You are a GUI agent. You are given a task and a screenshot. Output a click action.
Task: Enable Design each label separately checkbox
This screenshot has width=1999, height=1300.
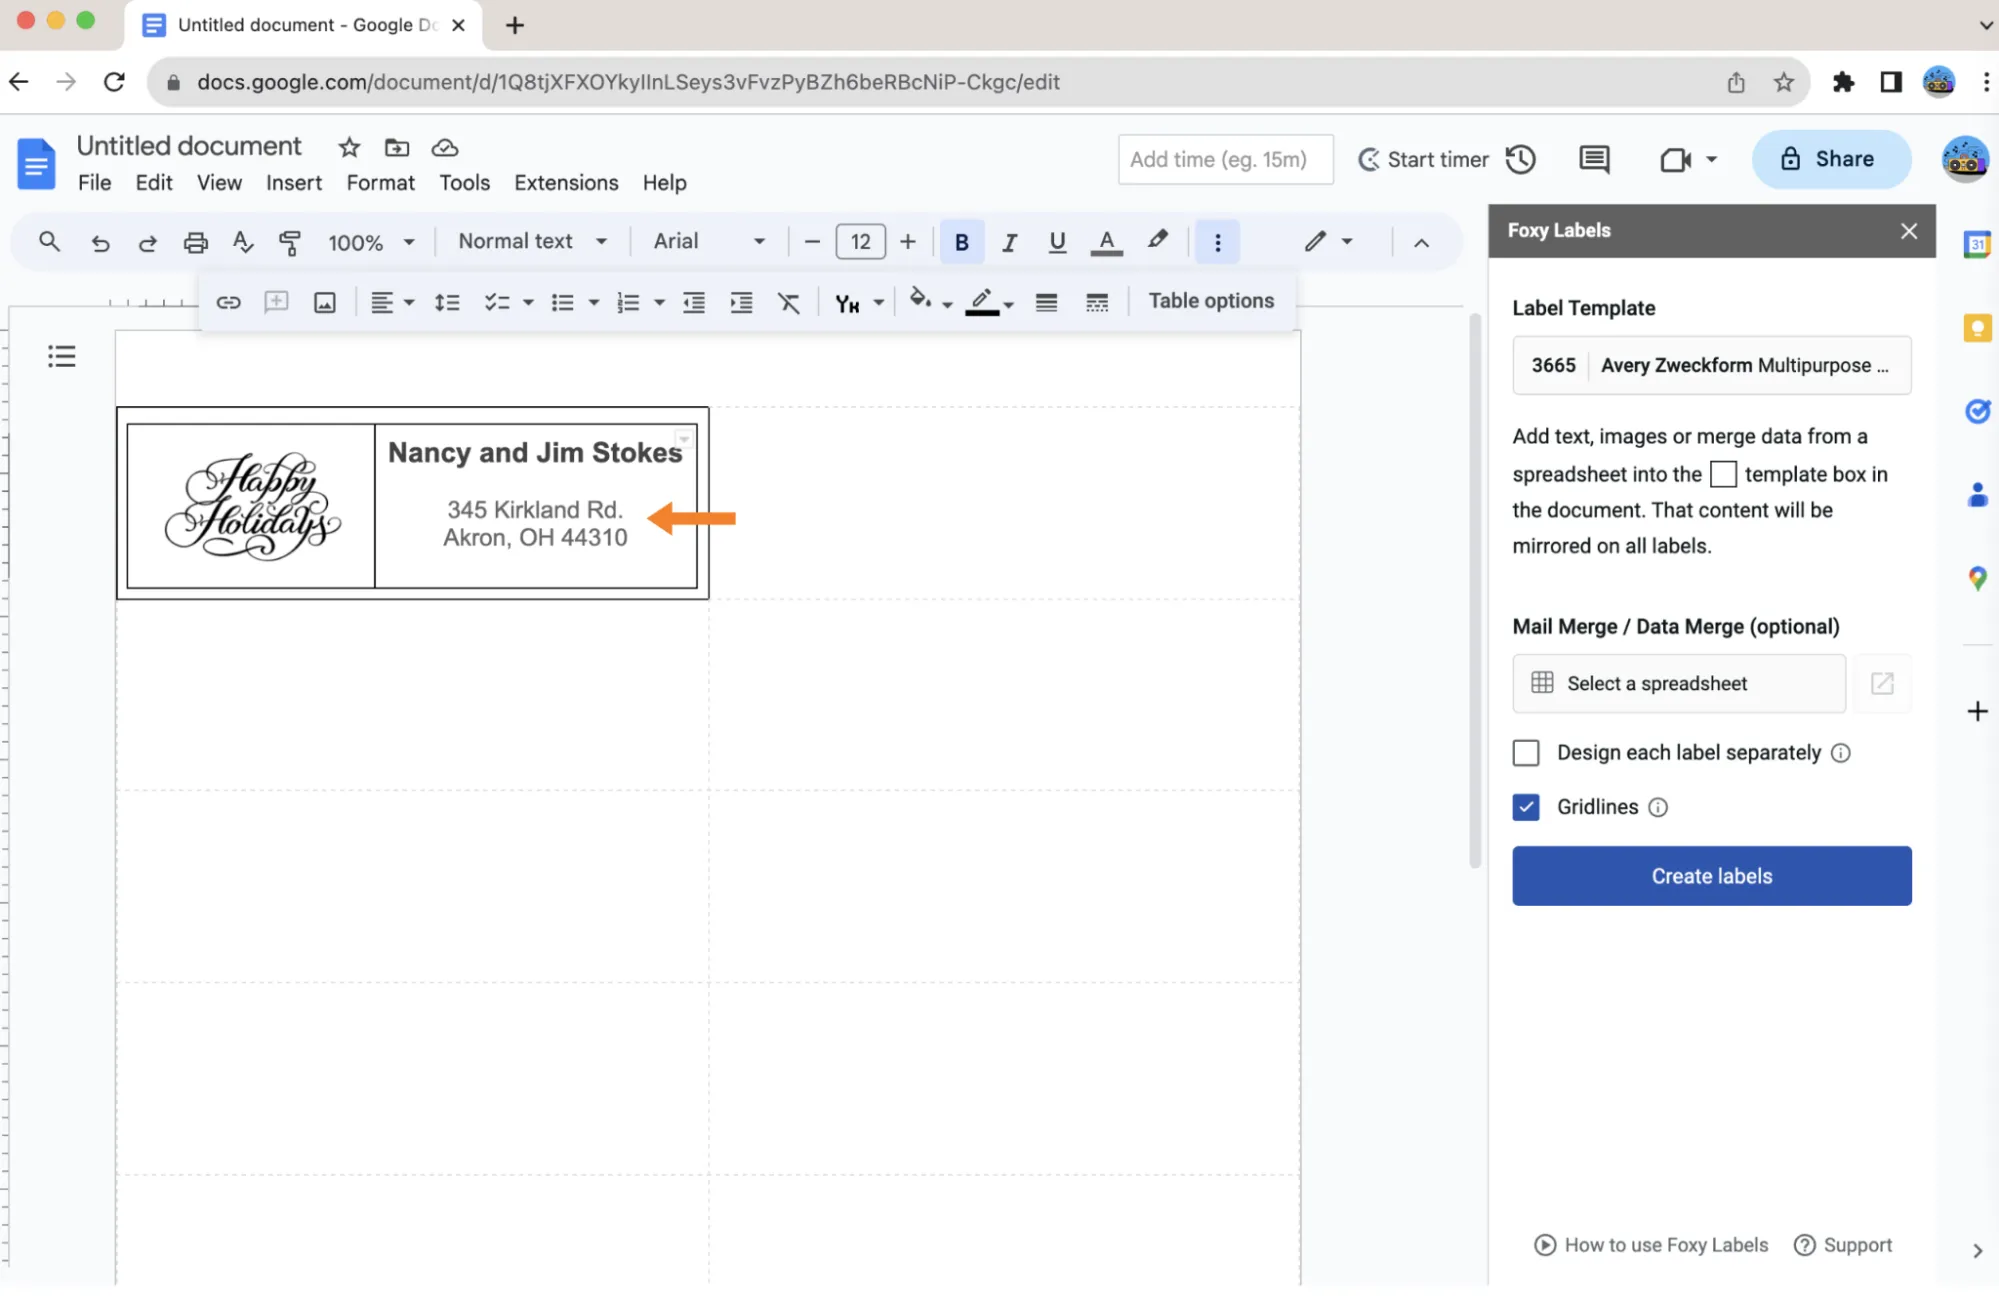1525,752
